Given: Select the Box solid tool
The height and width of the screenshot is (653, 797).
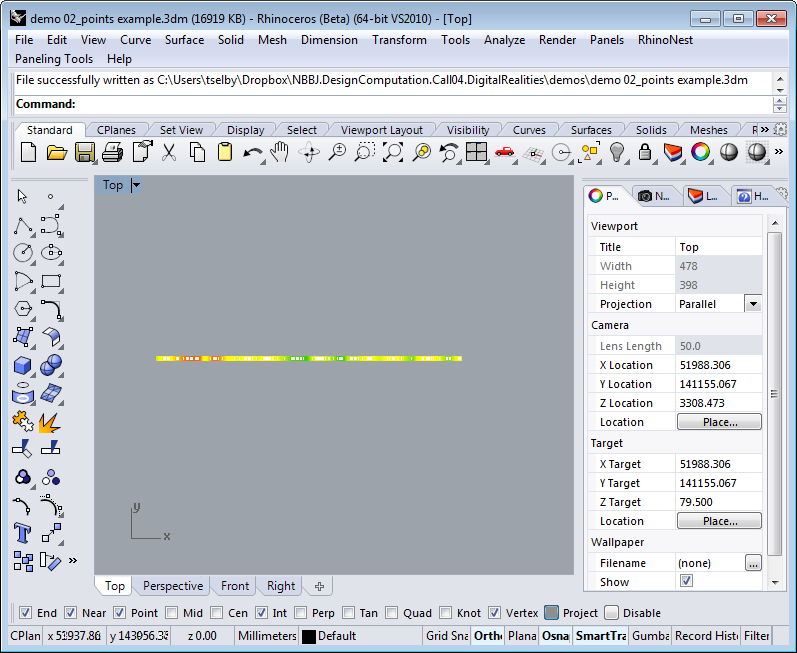Looking at the screenshot, I should click(23, 365).
